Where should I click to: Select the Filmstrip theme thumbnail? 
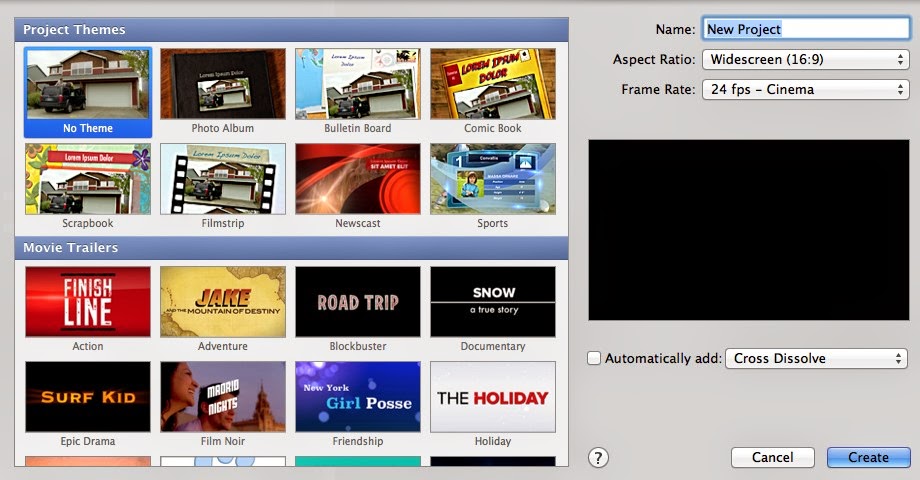pyautogui.click(x=223, y=179)
